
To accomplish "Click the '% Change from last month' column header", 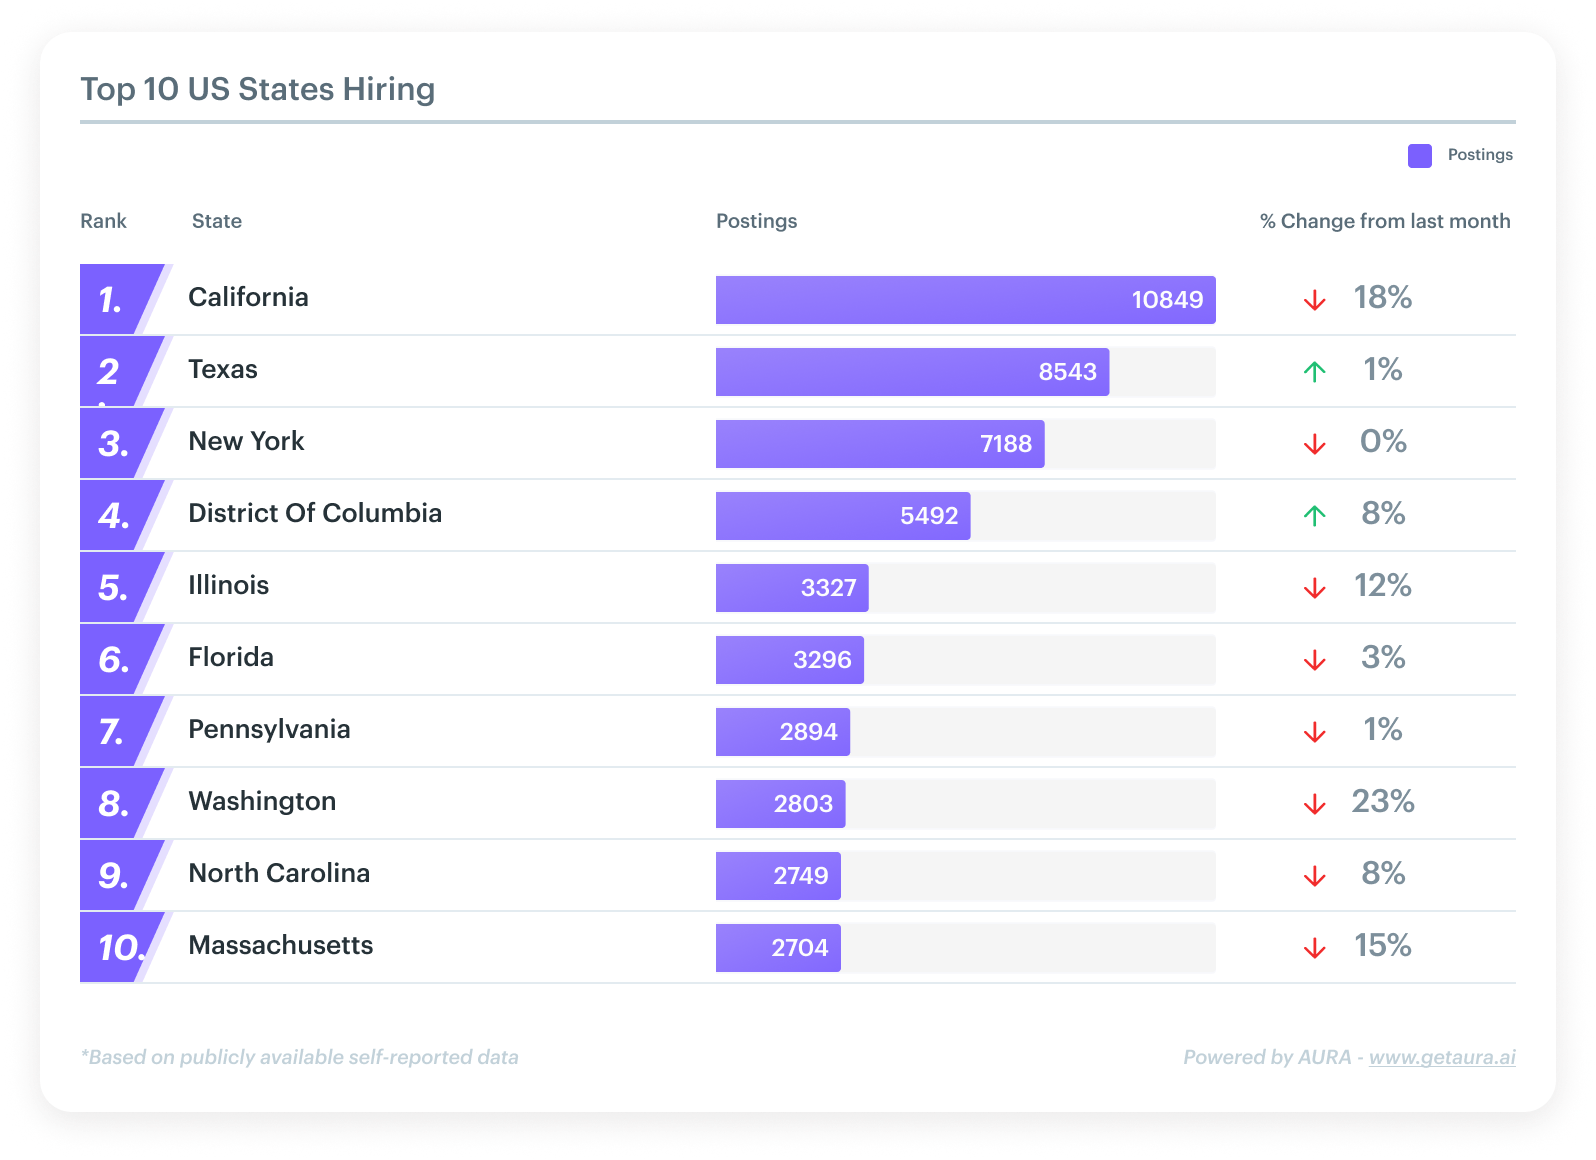I will [1384, 221].
